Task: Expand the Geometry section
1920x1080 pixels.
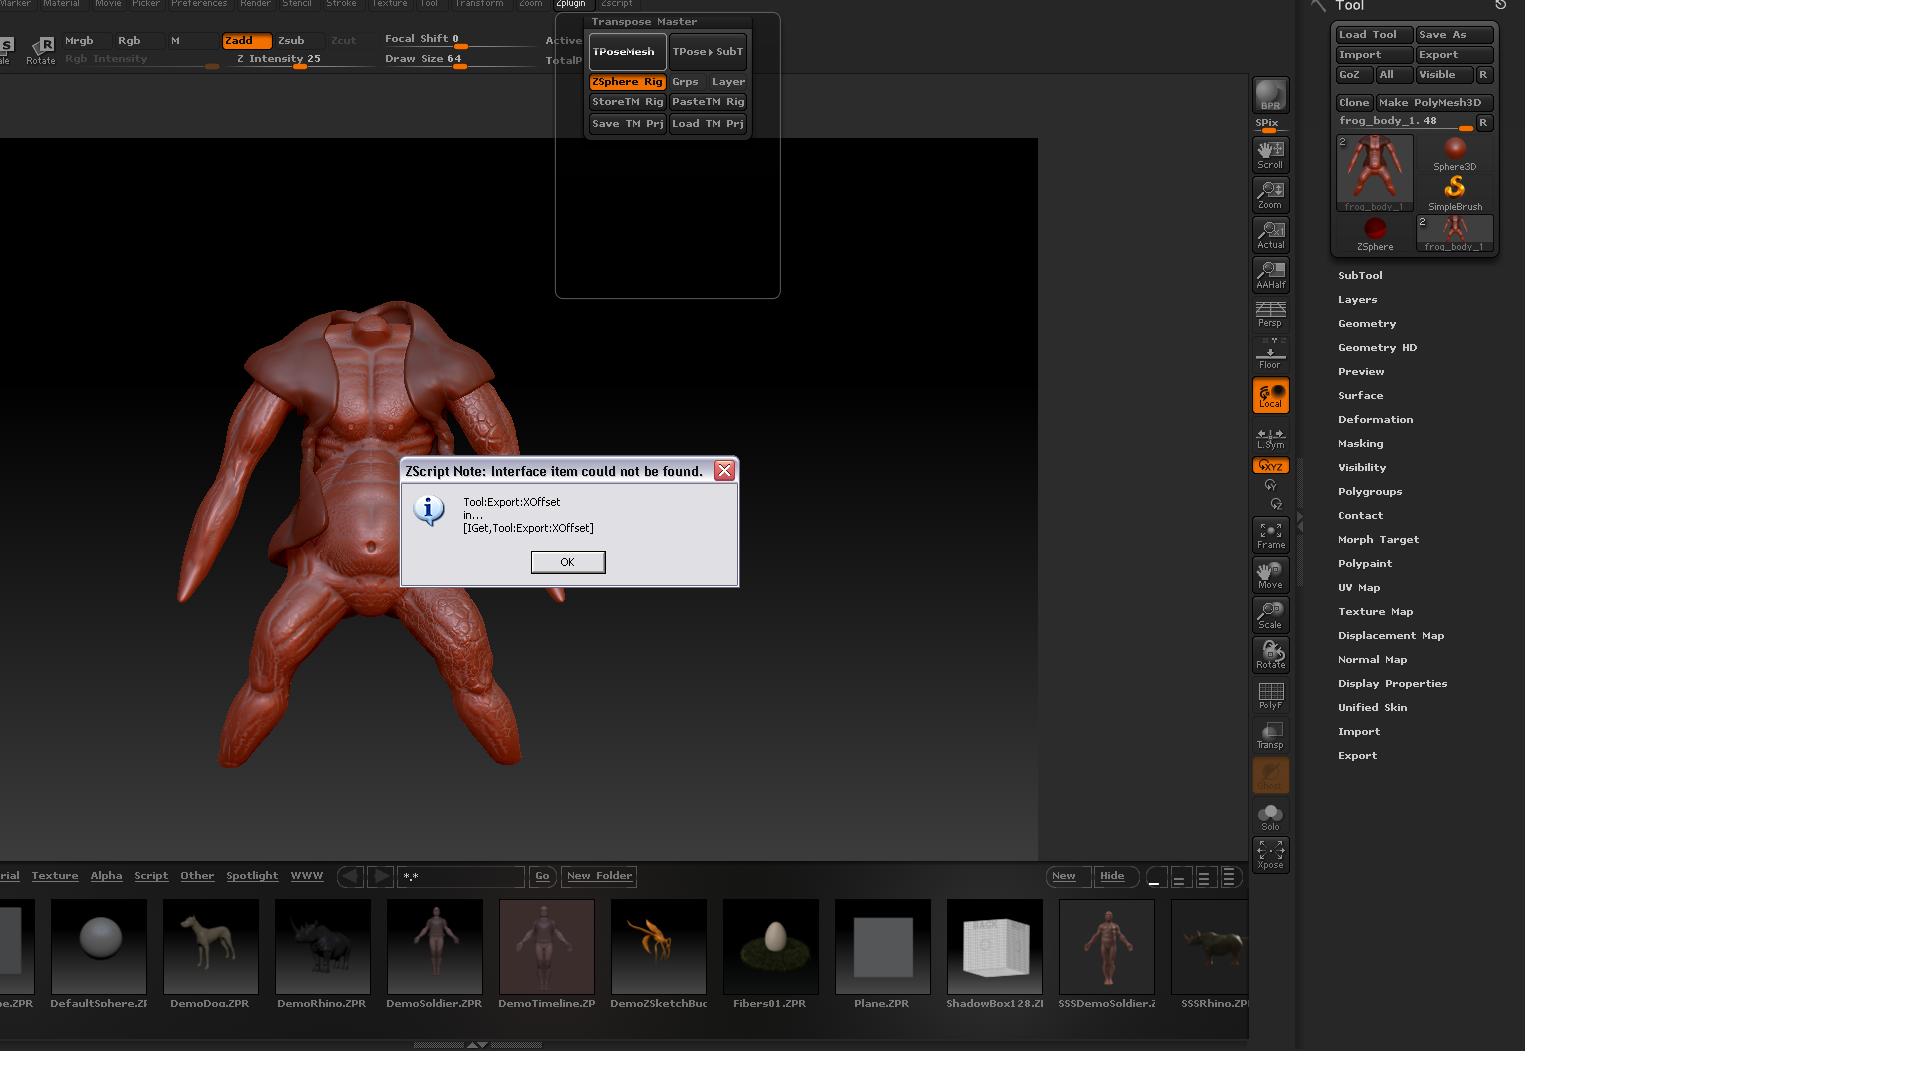Action: click(1367, 323)
